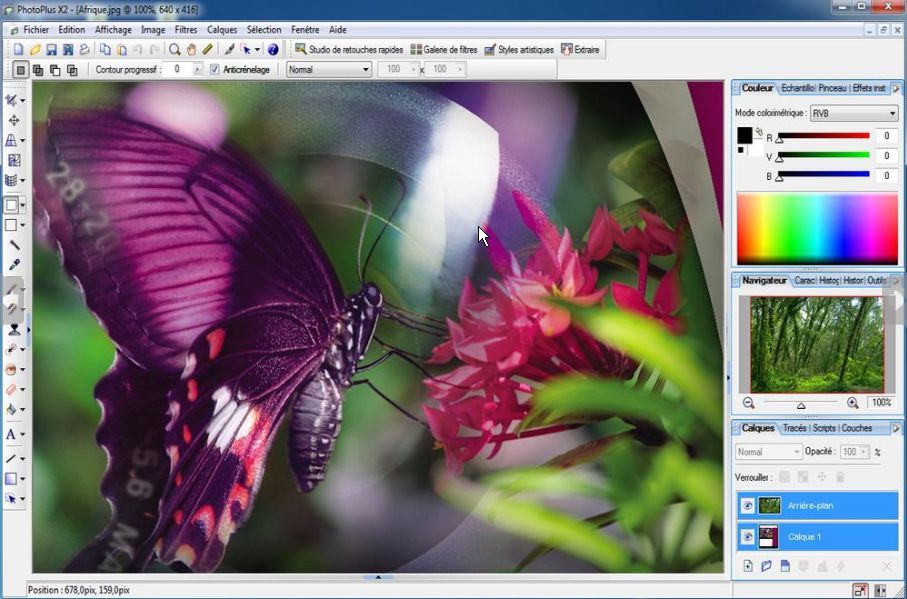Image resolution: width=907 pixels, height=599 pixels.
Task: Zoom in using the Navigateur plus magnifier
Action: 852,403
